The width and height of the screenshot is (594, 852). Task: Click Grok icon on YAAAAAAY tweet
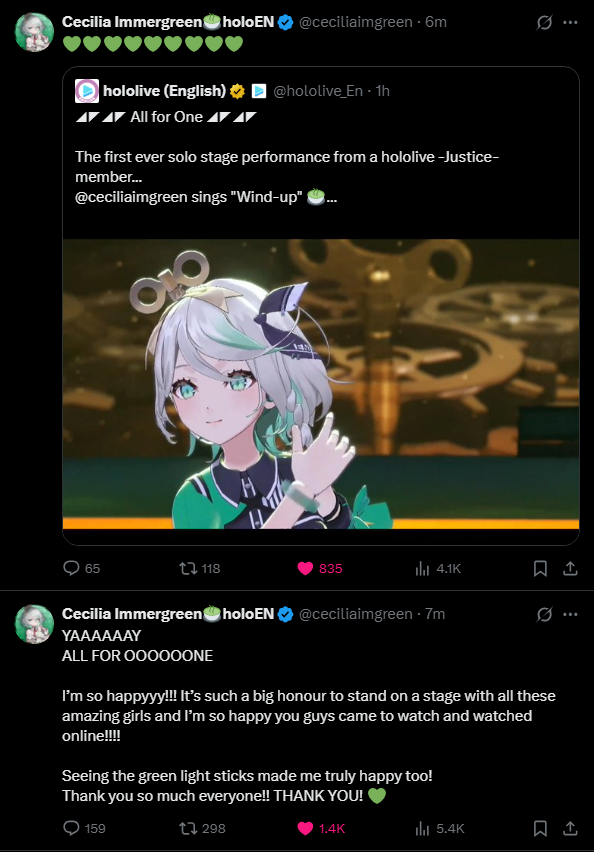(x=545, y=614)
